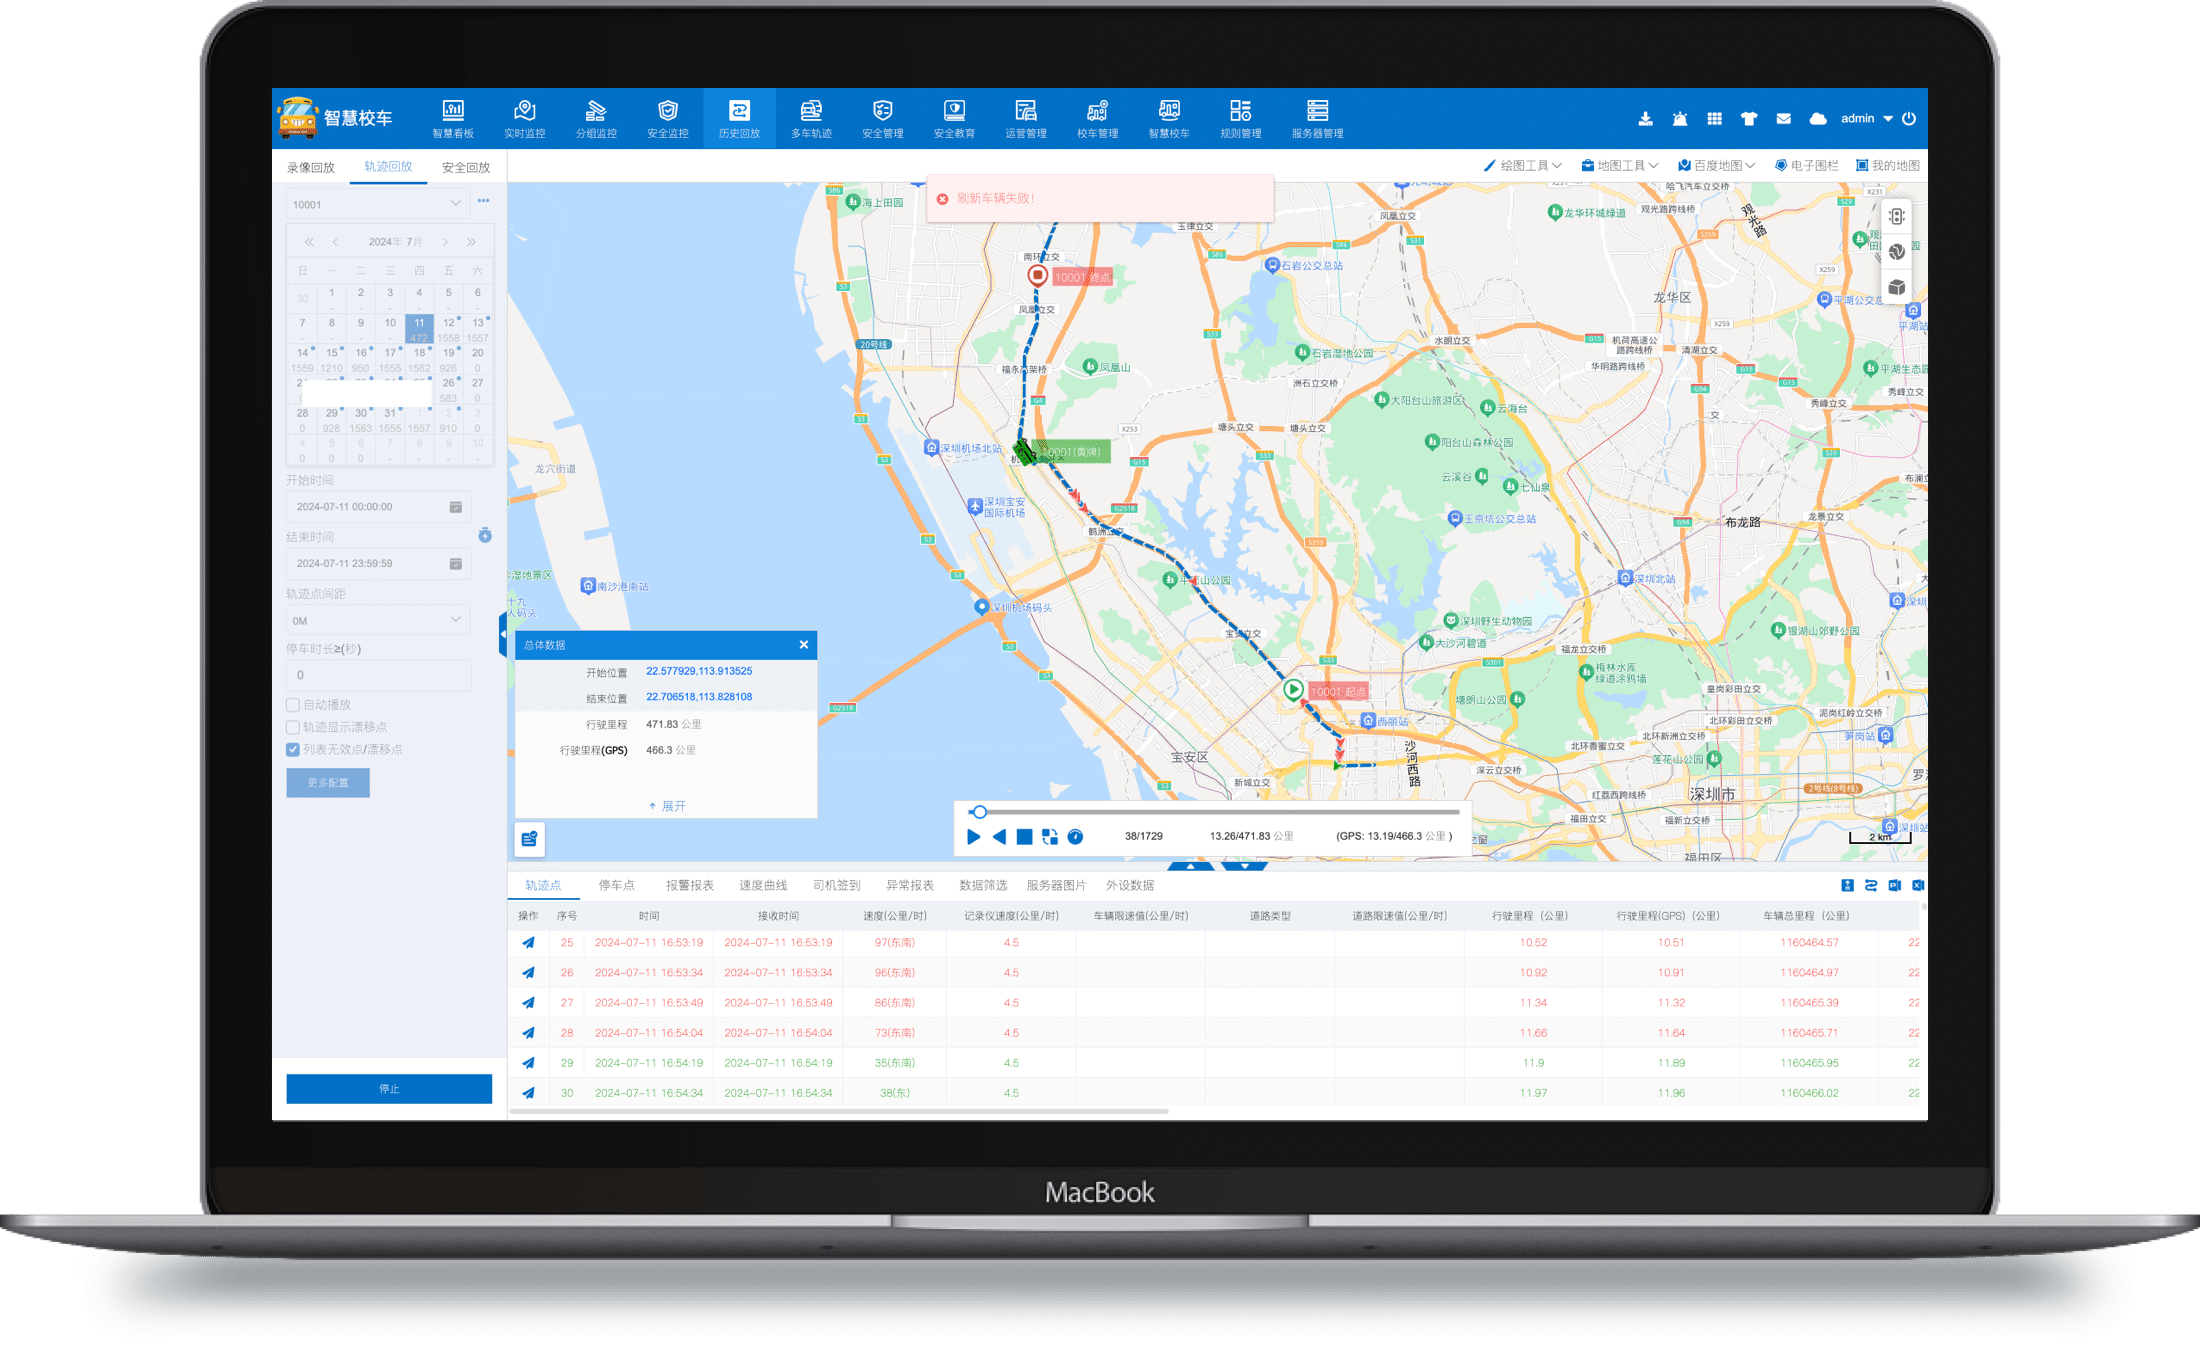The image size is (2200, 1350).
Task: Click the power logout icon
Action: click(x=1909, y=119)
